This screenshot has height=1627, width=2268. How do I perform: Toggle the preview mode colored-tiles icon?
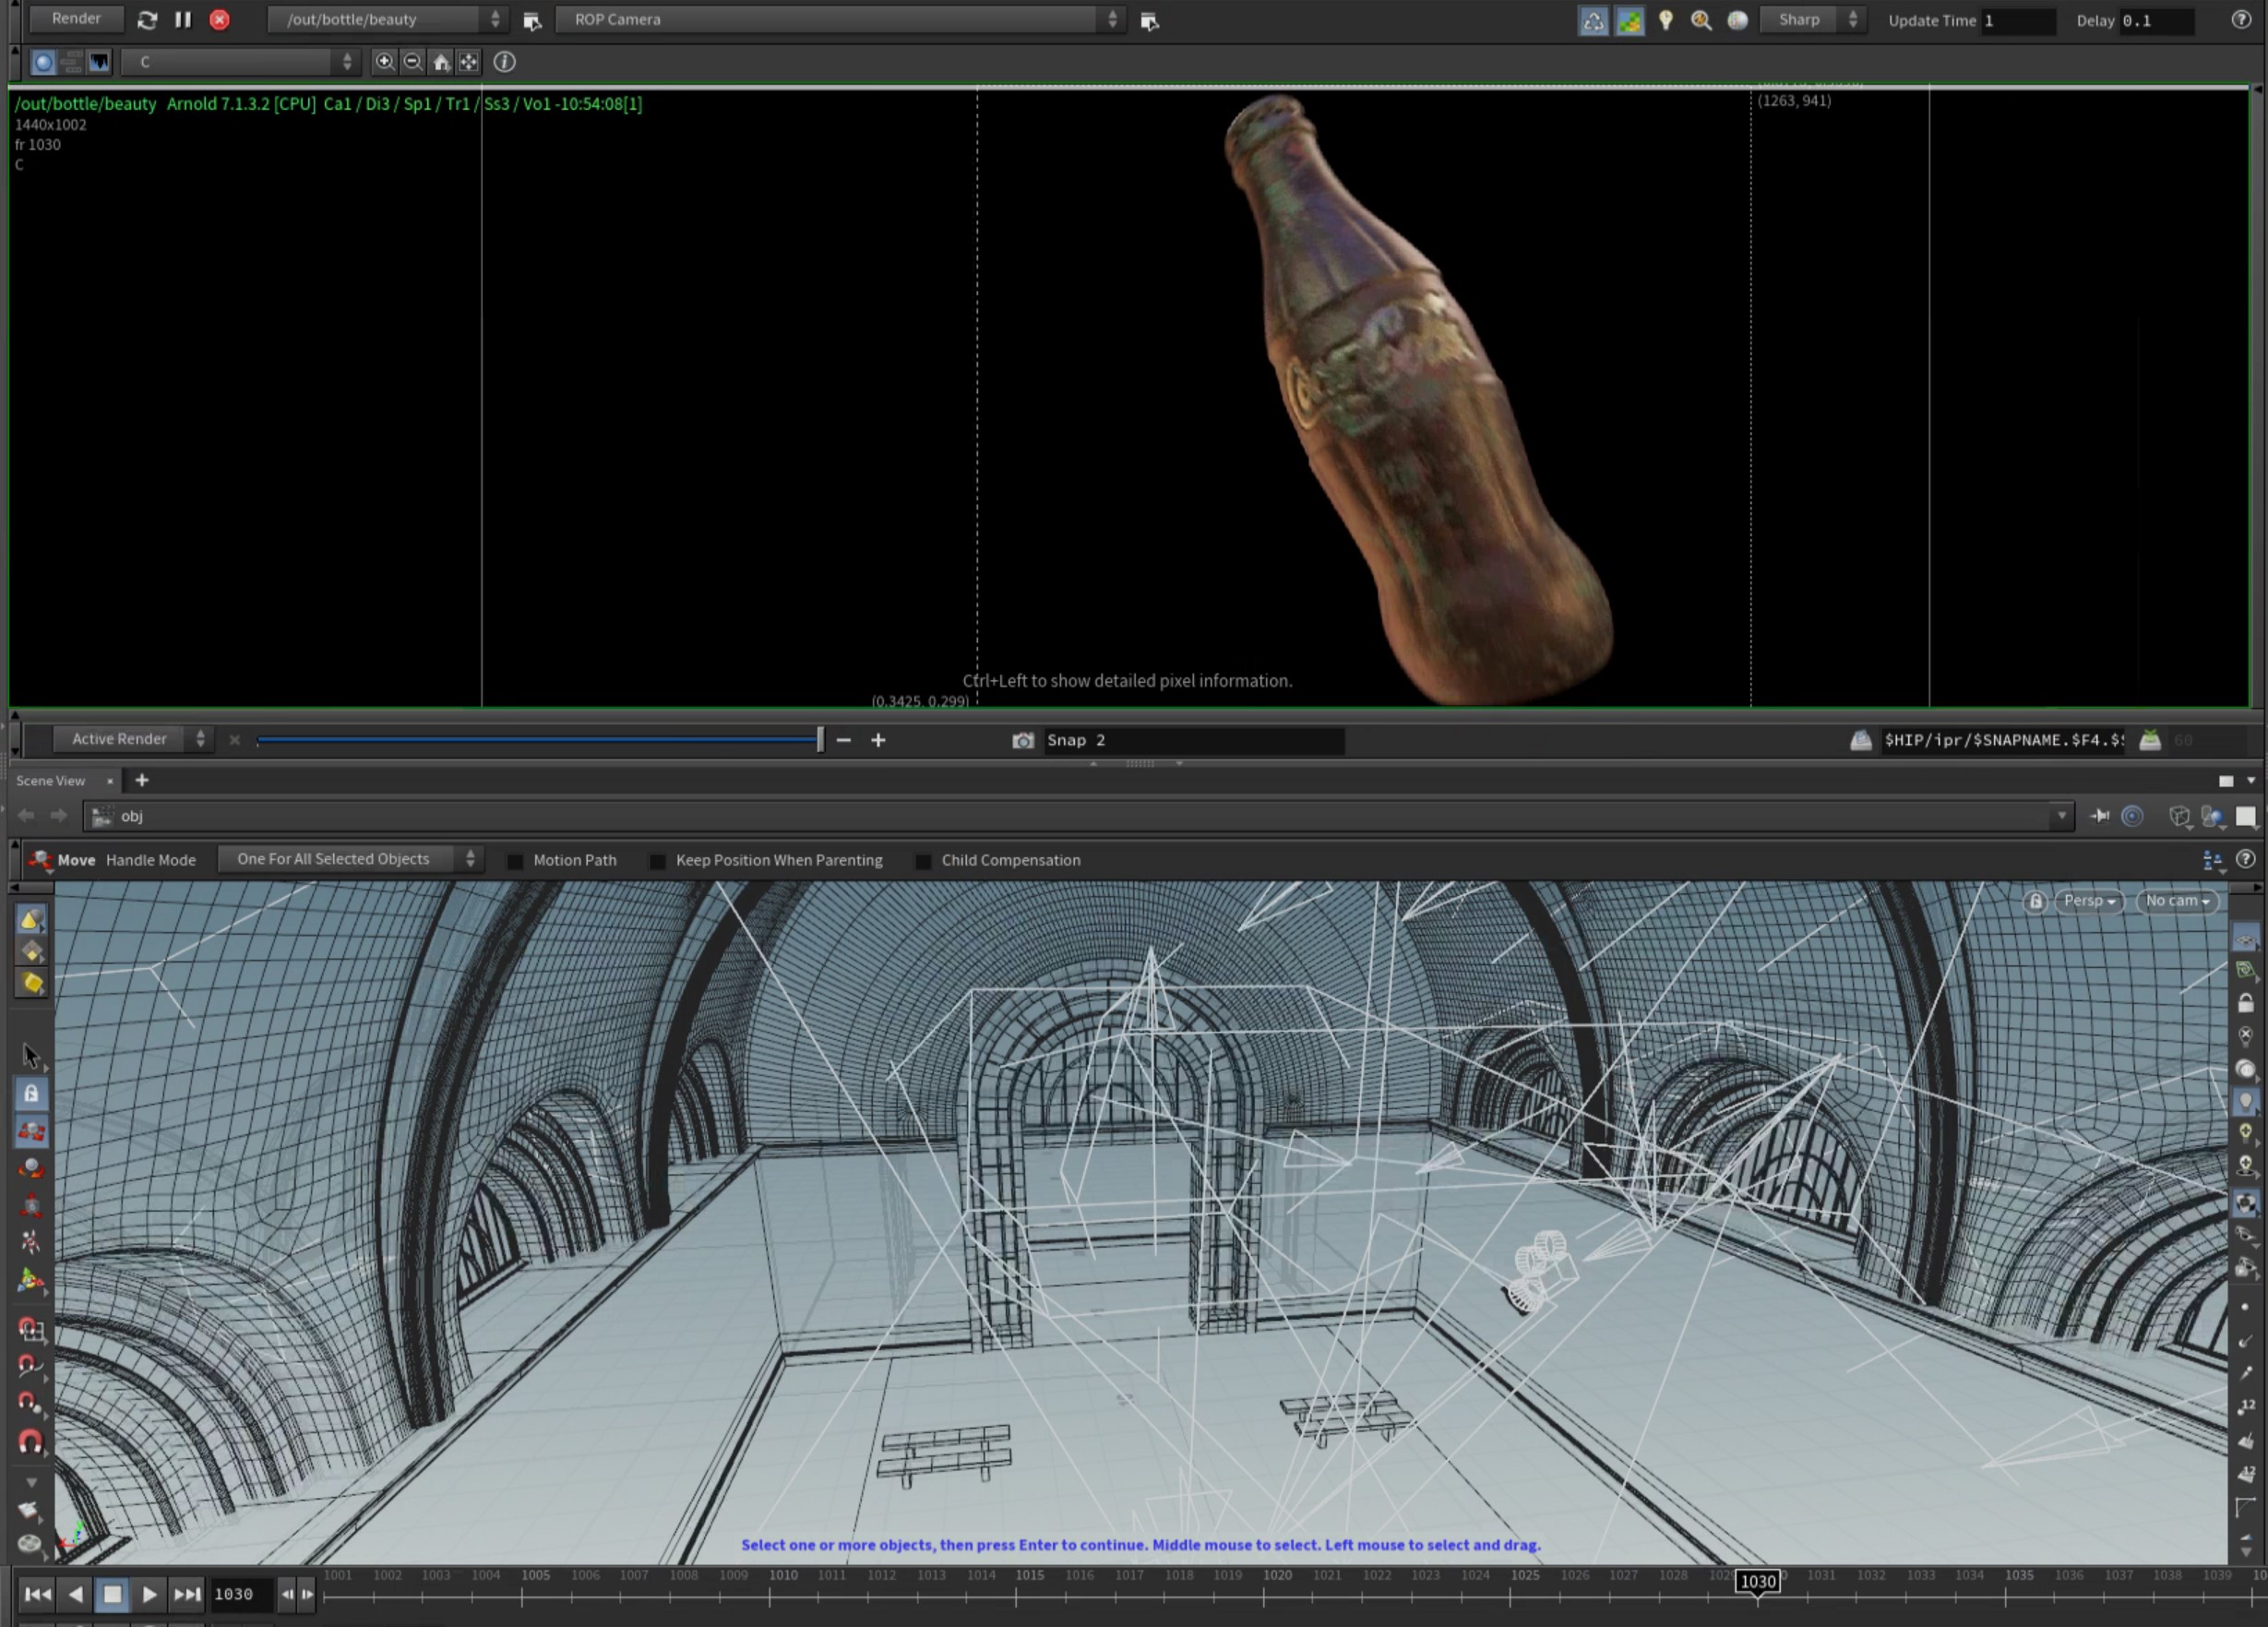tap(1630, 21)
